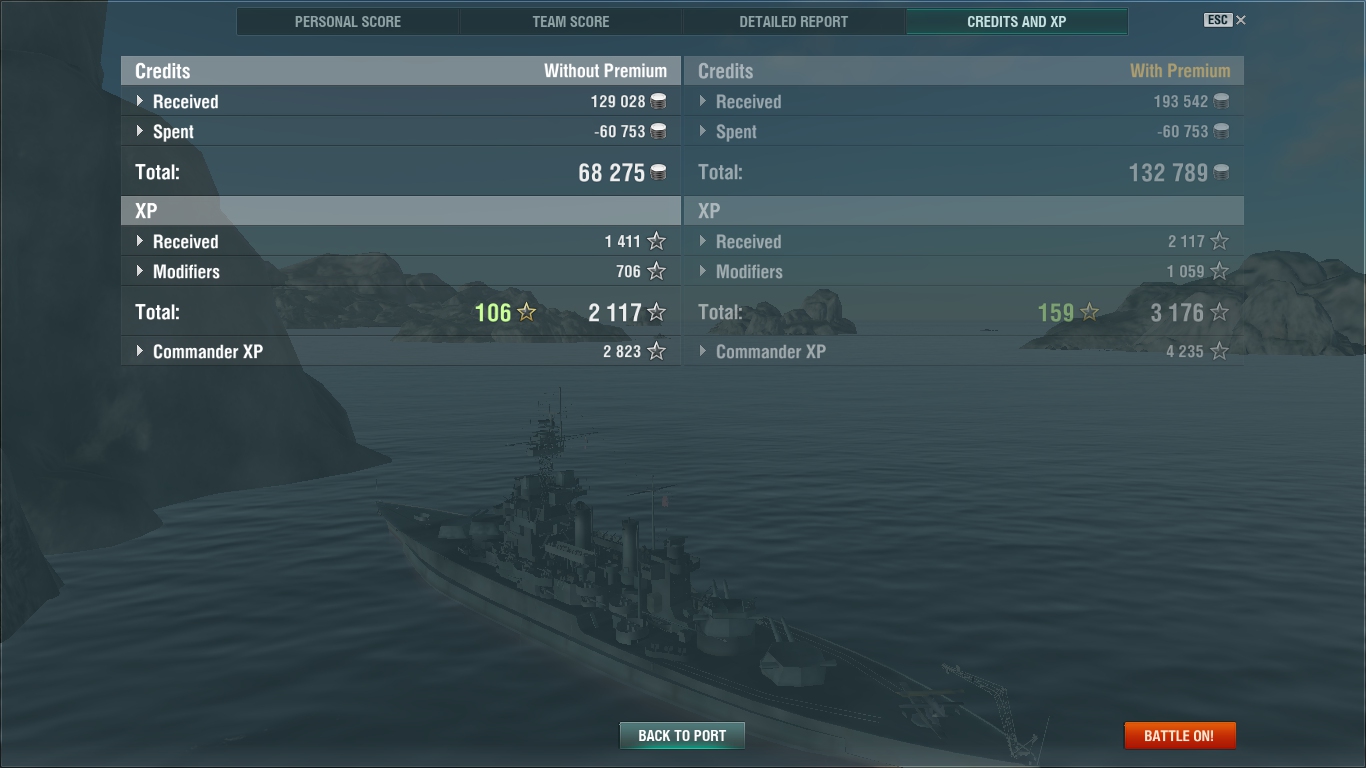Click the With Premium header label
1366x768 pixels.
(x=1180, y=71)
